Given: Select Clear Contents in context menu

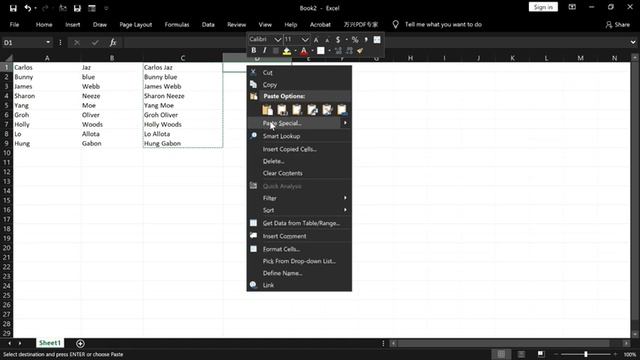Looking at the screenshot, I should 299,173.
